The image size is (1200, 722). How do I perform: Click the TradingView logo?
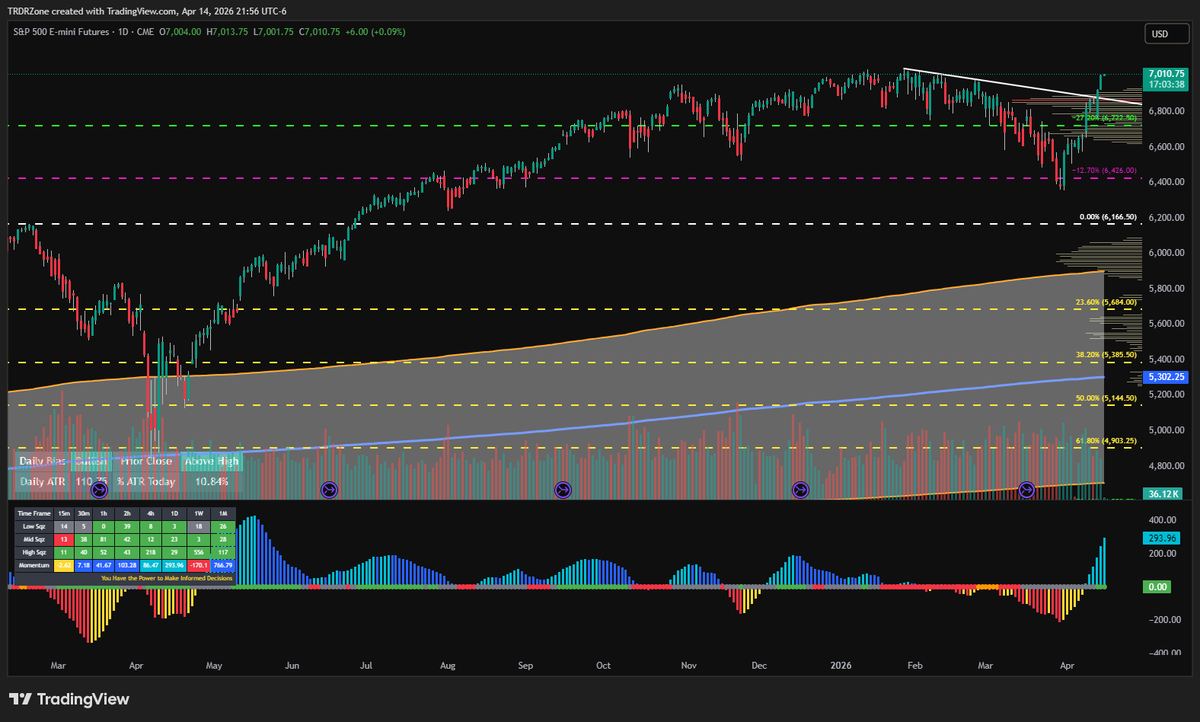point(69,699)
